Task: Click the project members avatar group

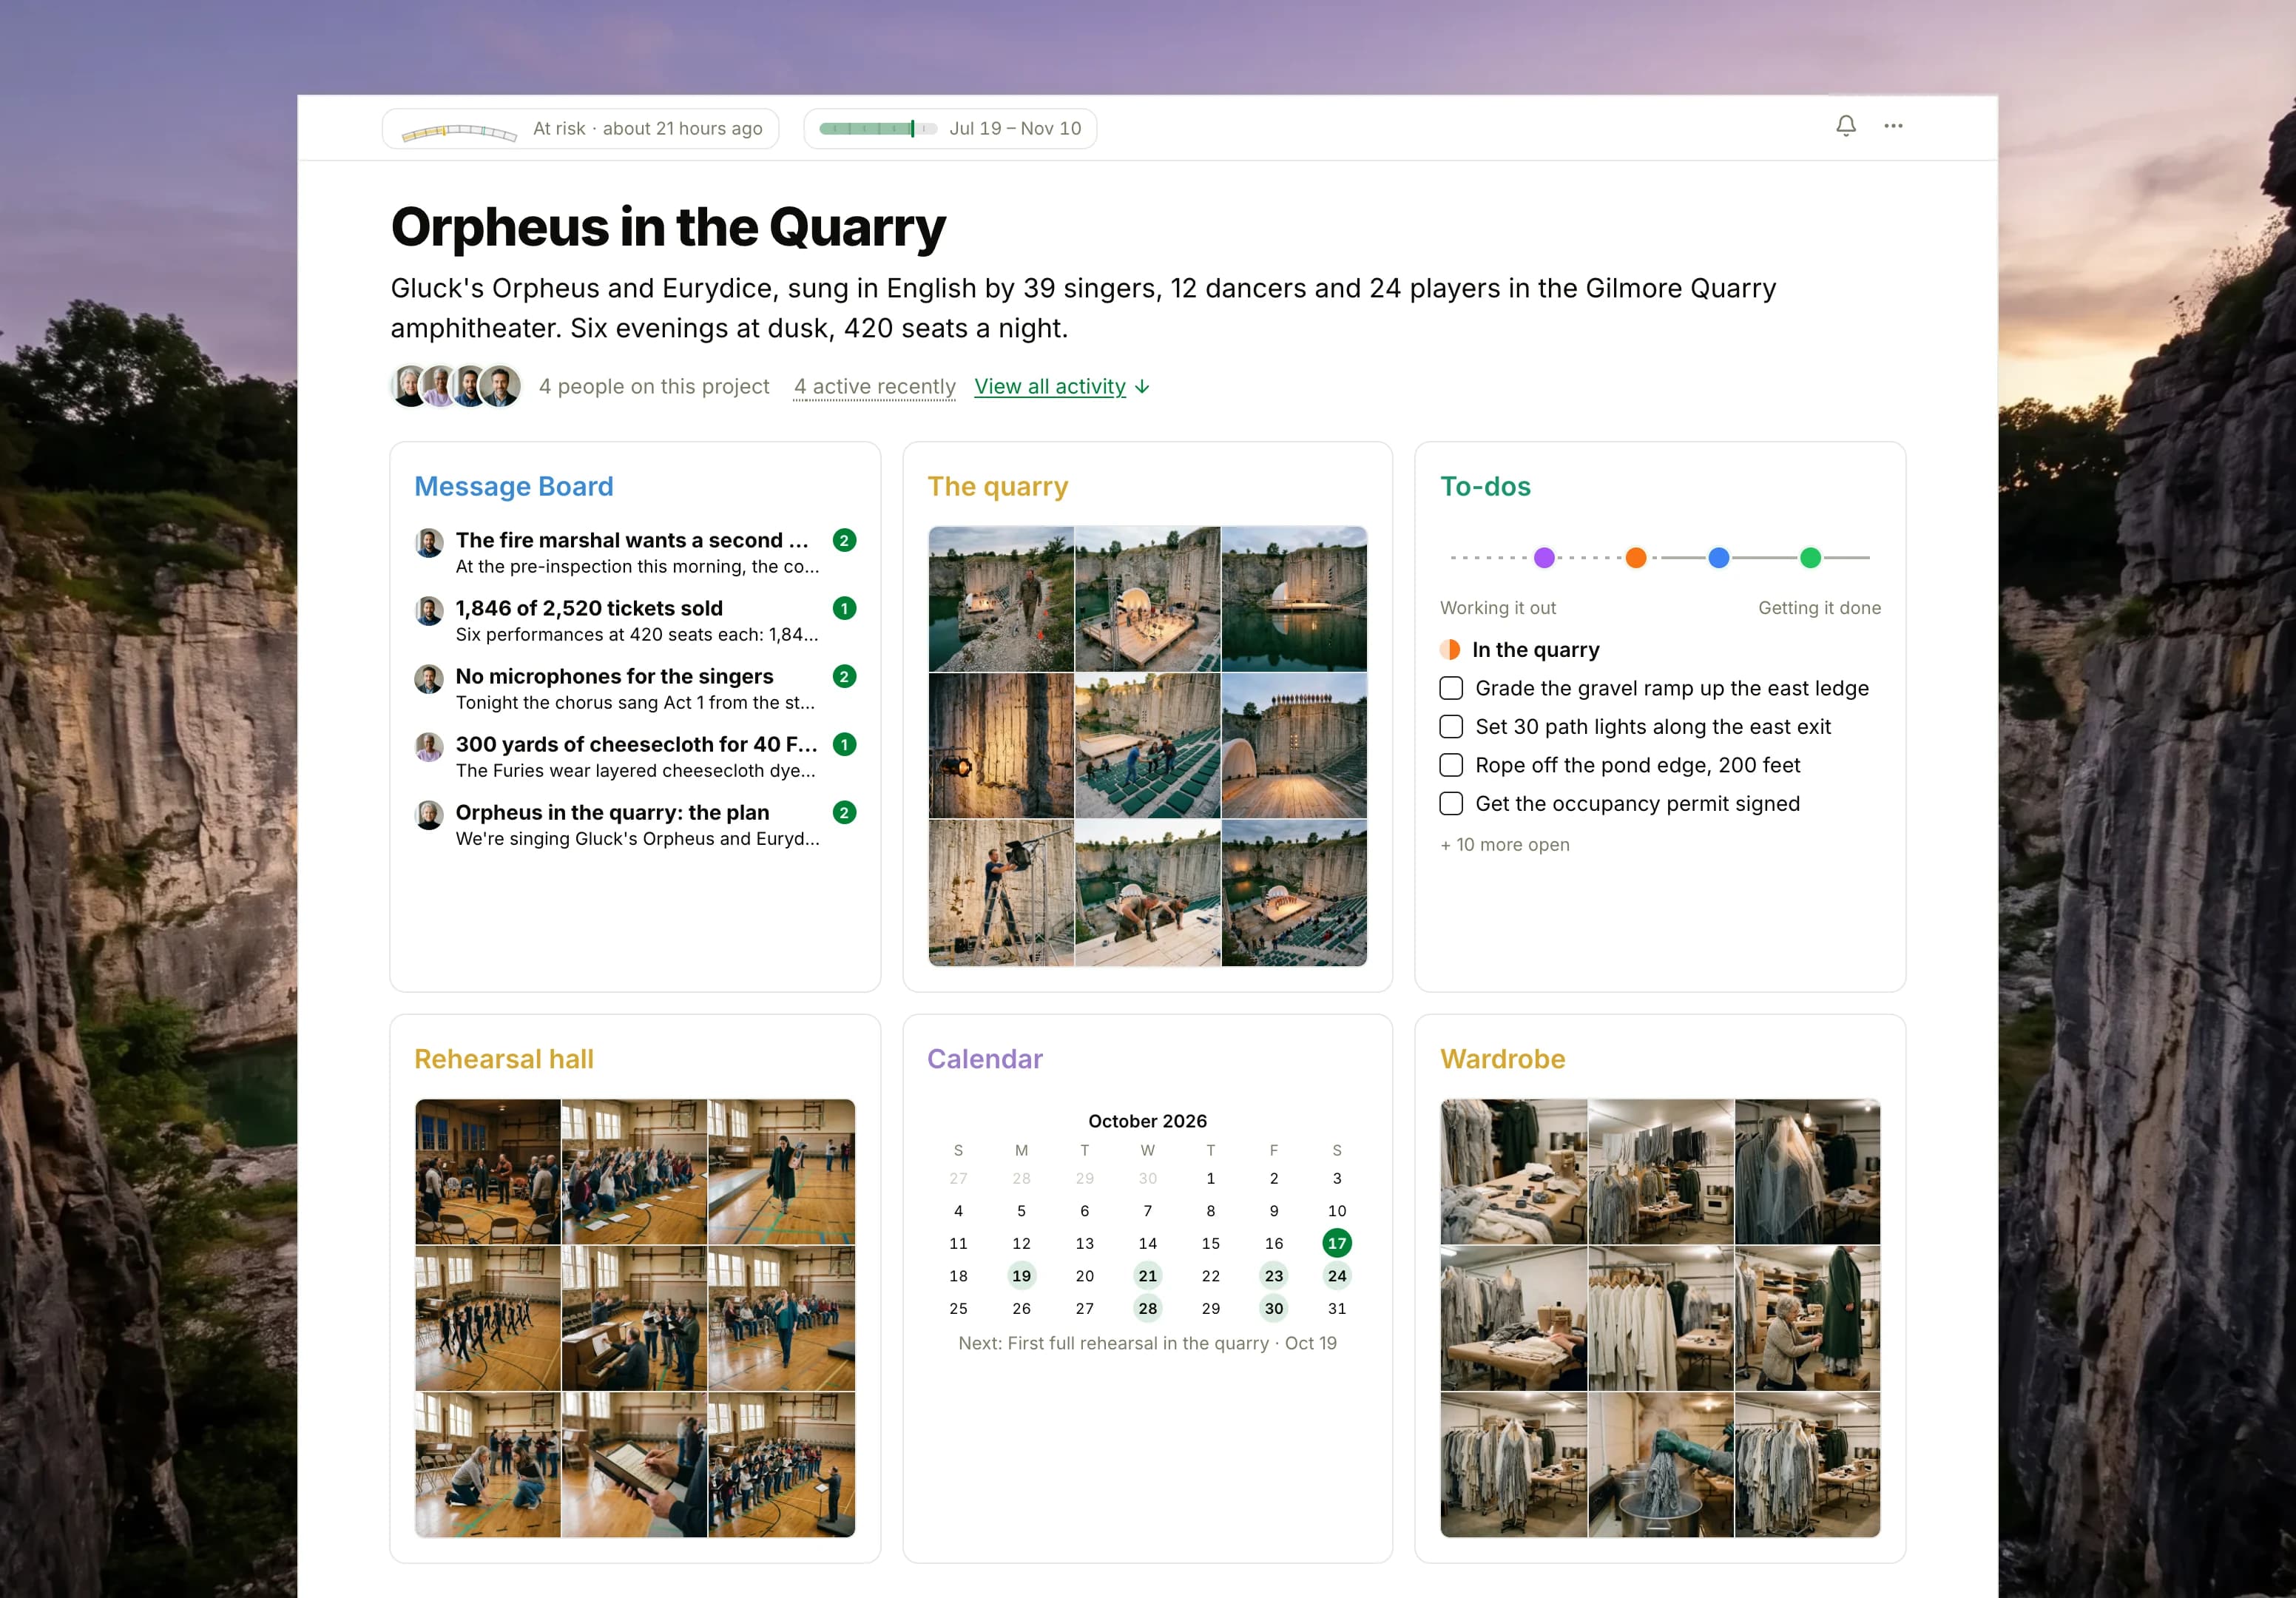Action: 456,386
